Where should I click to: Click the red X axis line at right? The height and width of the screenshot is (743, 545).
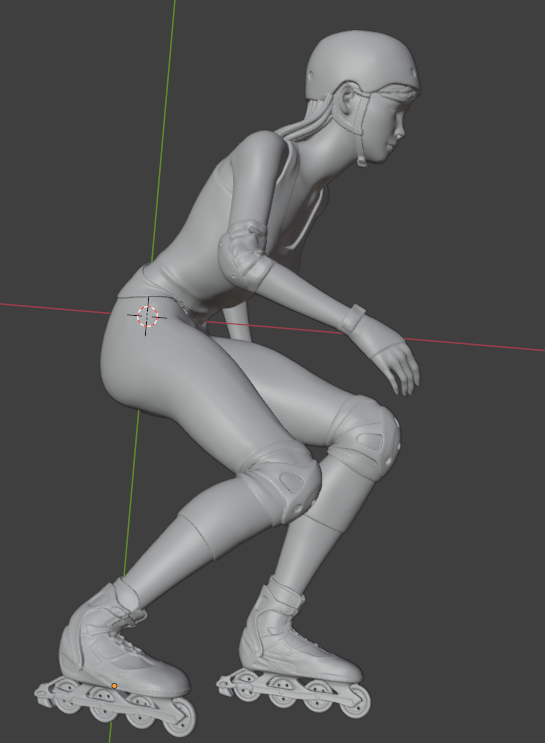(474, 344)
